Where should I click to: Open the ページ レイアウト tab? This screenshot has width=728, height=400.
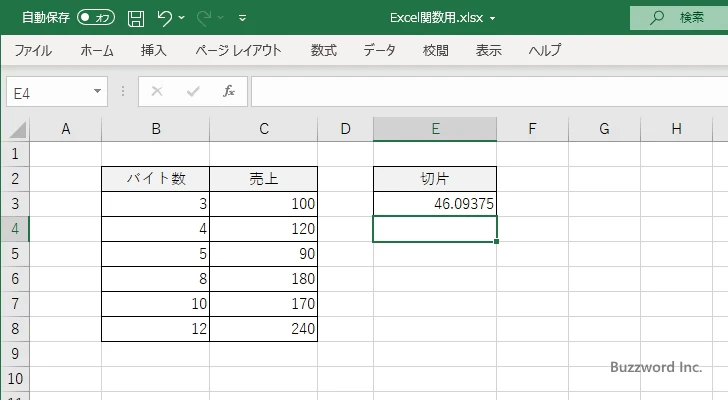pos(238,50)
